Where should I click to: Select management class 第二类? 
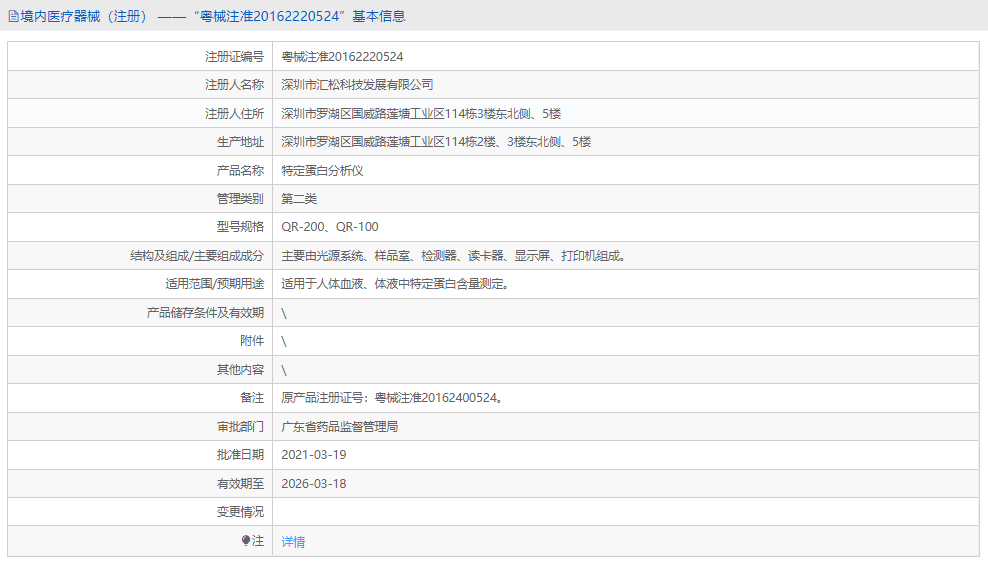pyautogui.click(x=299, y=199)
